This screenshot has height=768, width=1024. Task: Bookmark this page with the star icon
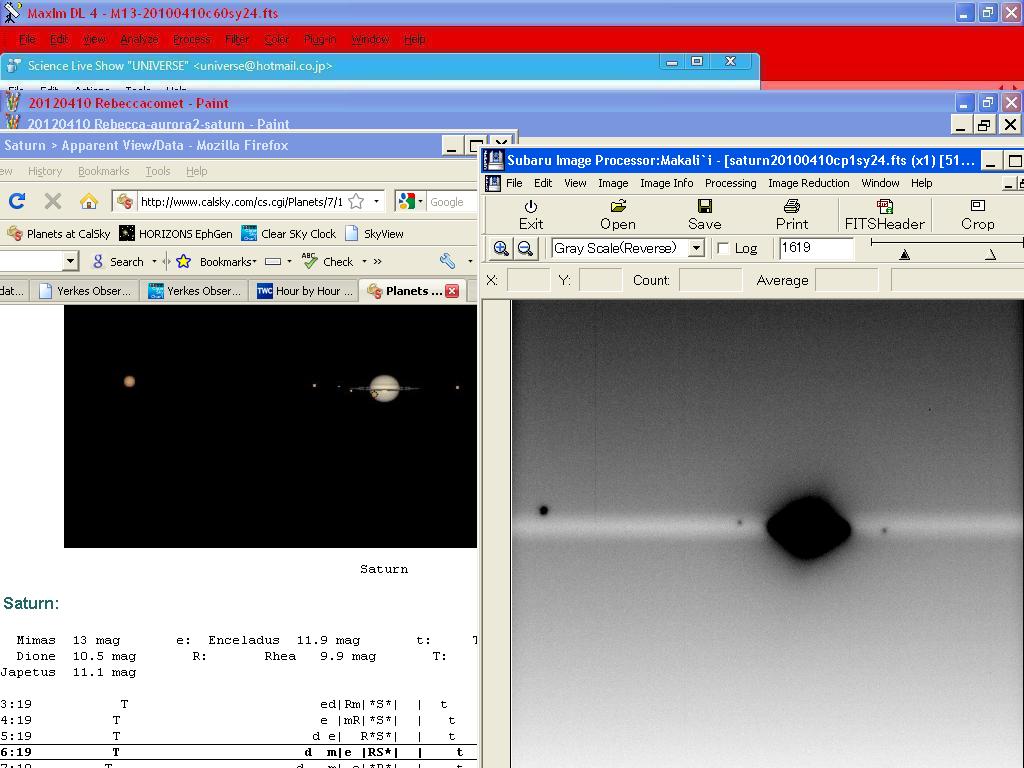(356, 201)
